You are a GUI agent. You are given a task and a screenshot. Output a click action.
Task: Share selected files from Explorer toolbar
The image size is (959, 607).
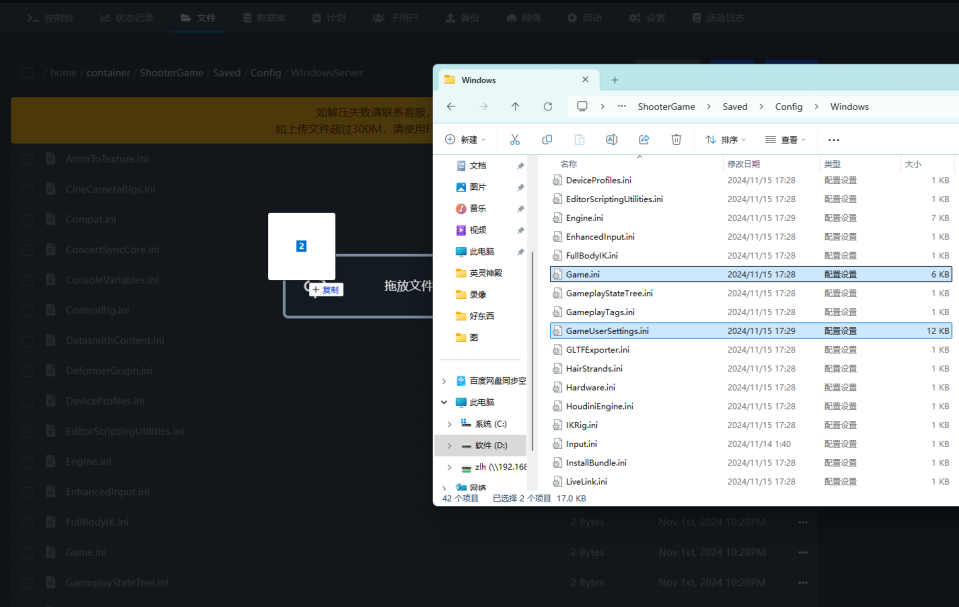(644, 140)
